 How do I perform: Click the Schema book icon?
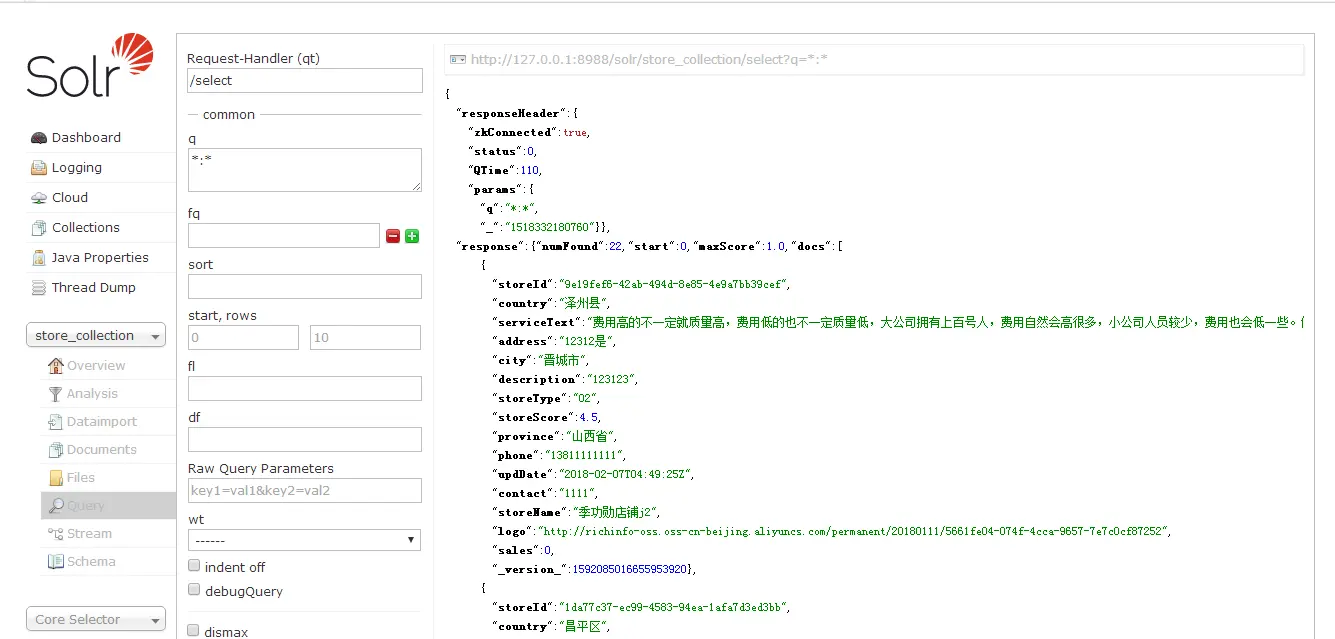coord(56,562)
